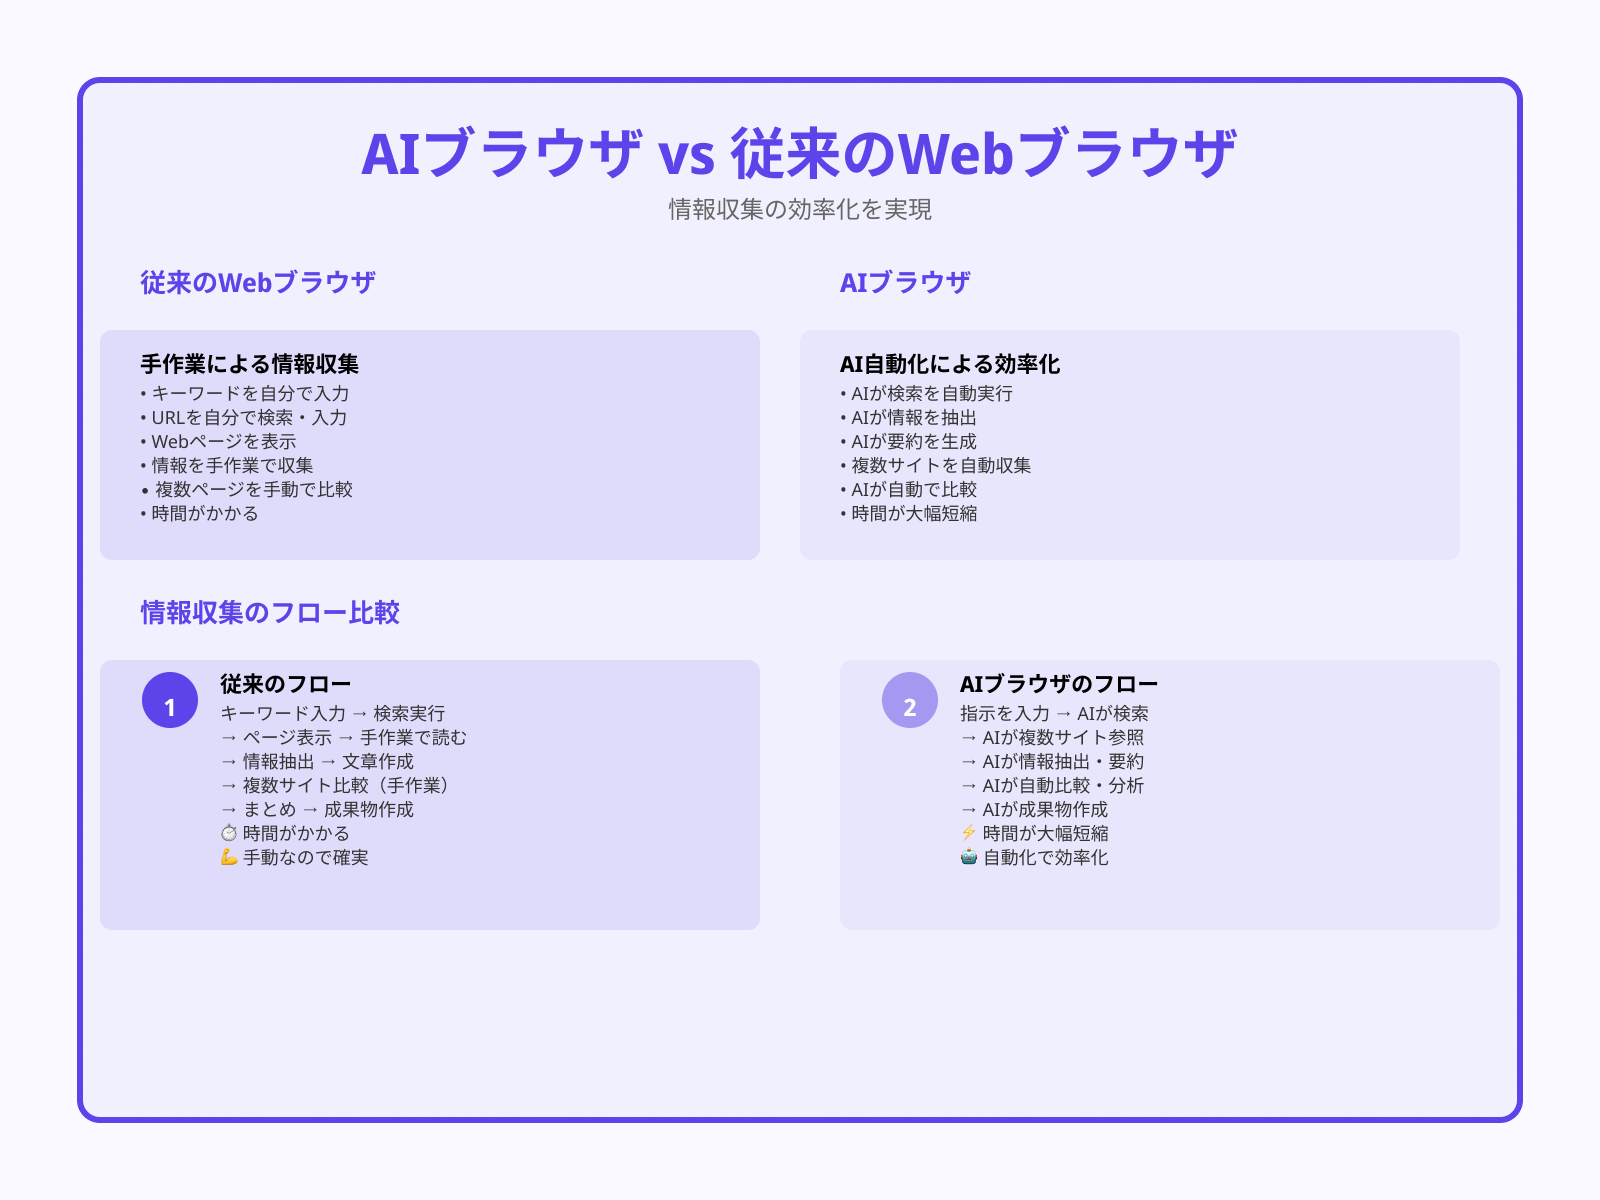Select the 従来のWebブラウザ section header
The width and height of the screenshot is (1600, 1200).
(259, 281)
